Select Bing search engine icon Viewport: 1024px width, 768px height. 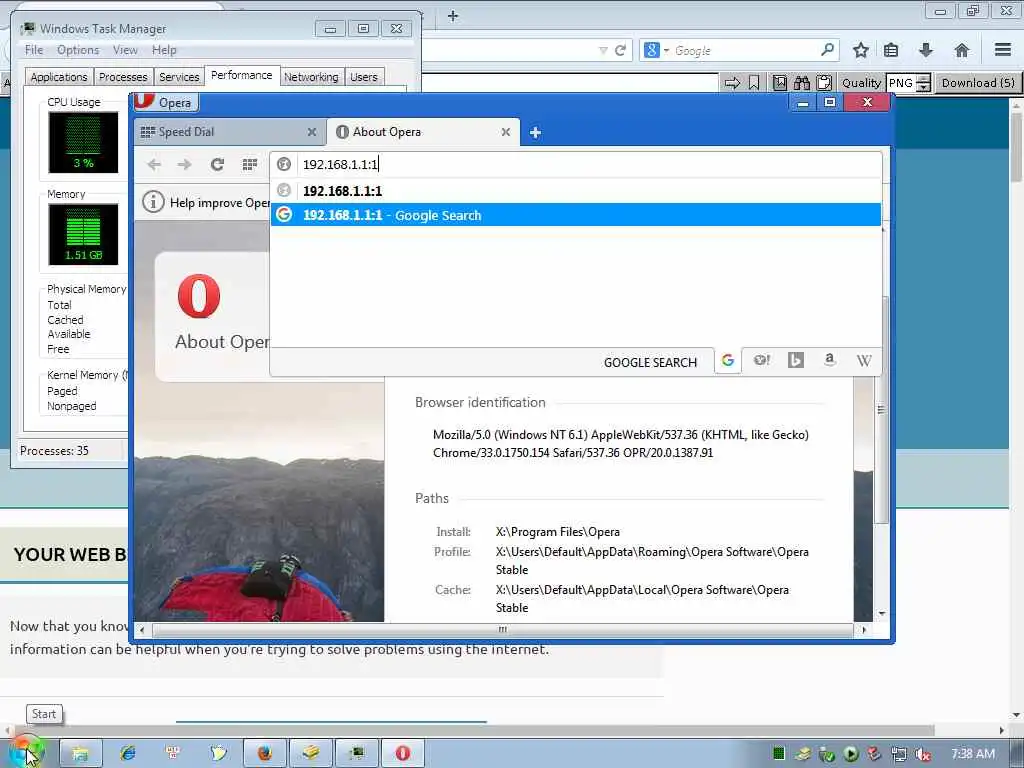tap(795, 360)
